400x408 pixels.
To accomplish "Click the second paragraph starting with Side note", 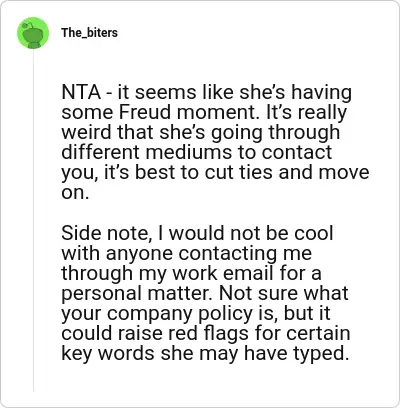I will pyautogui.click(x=205, y=293).
